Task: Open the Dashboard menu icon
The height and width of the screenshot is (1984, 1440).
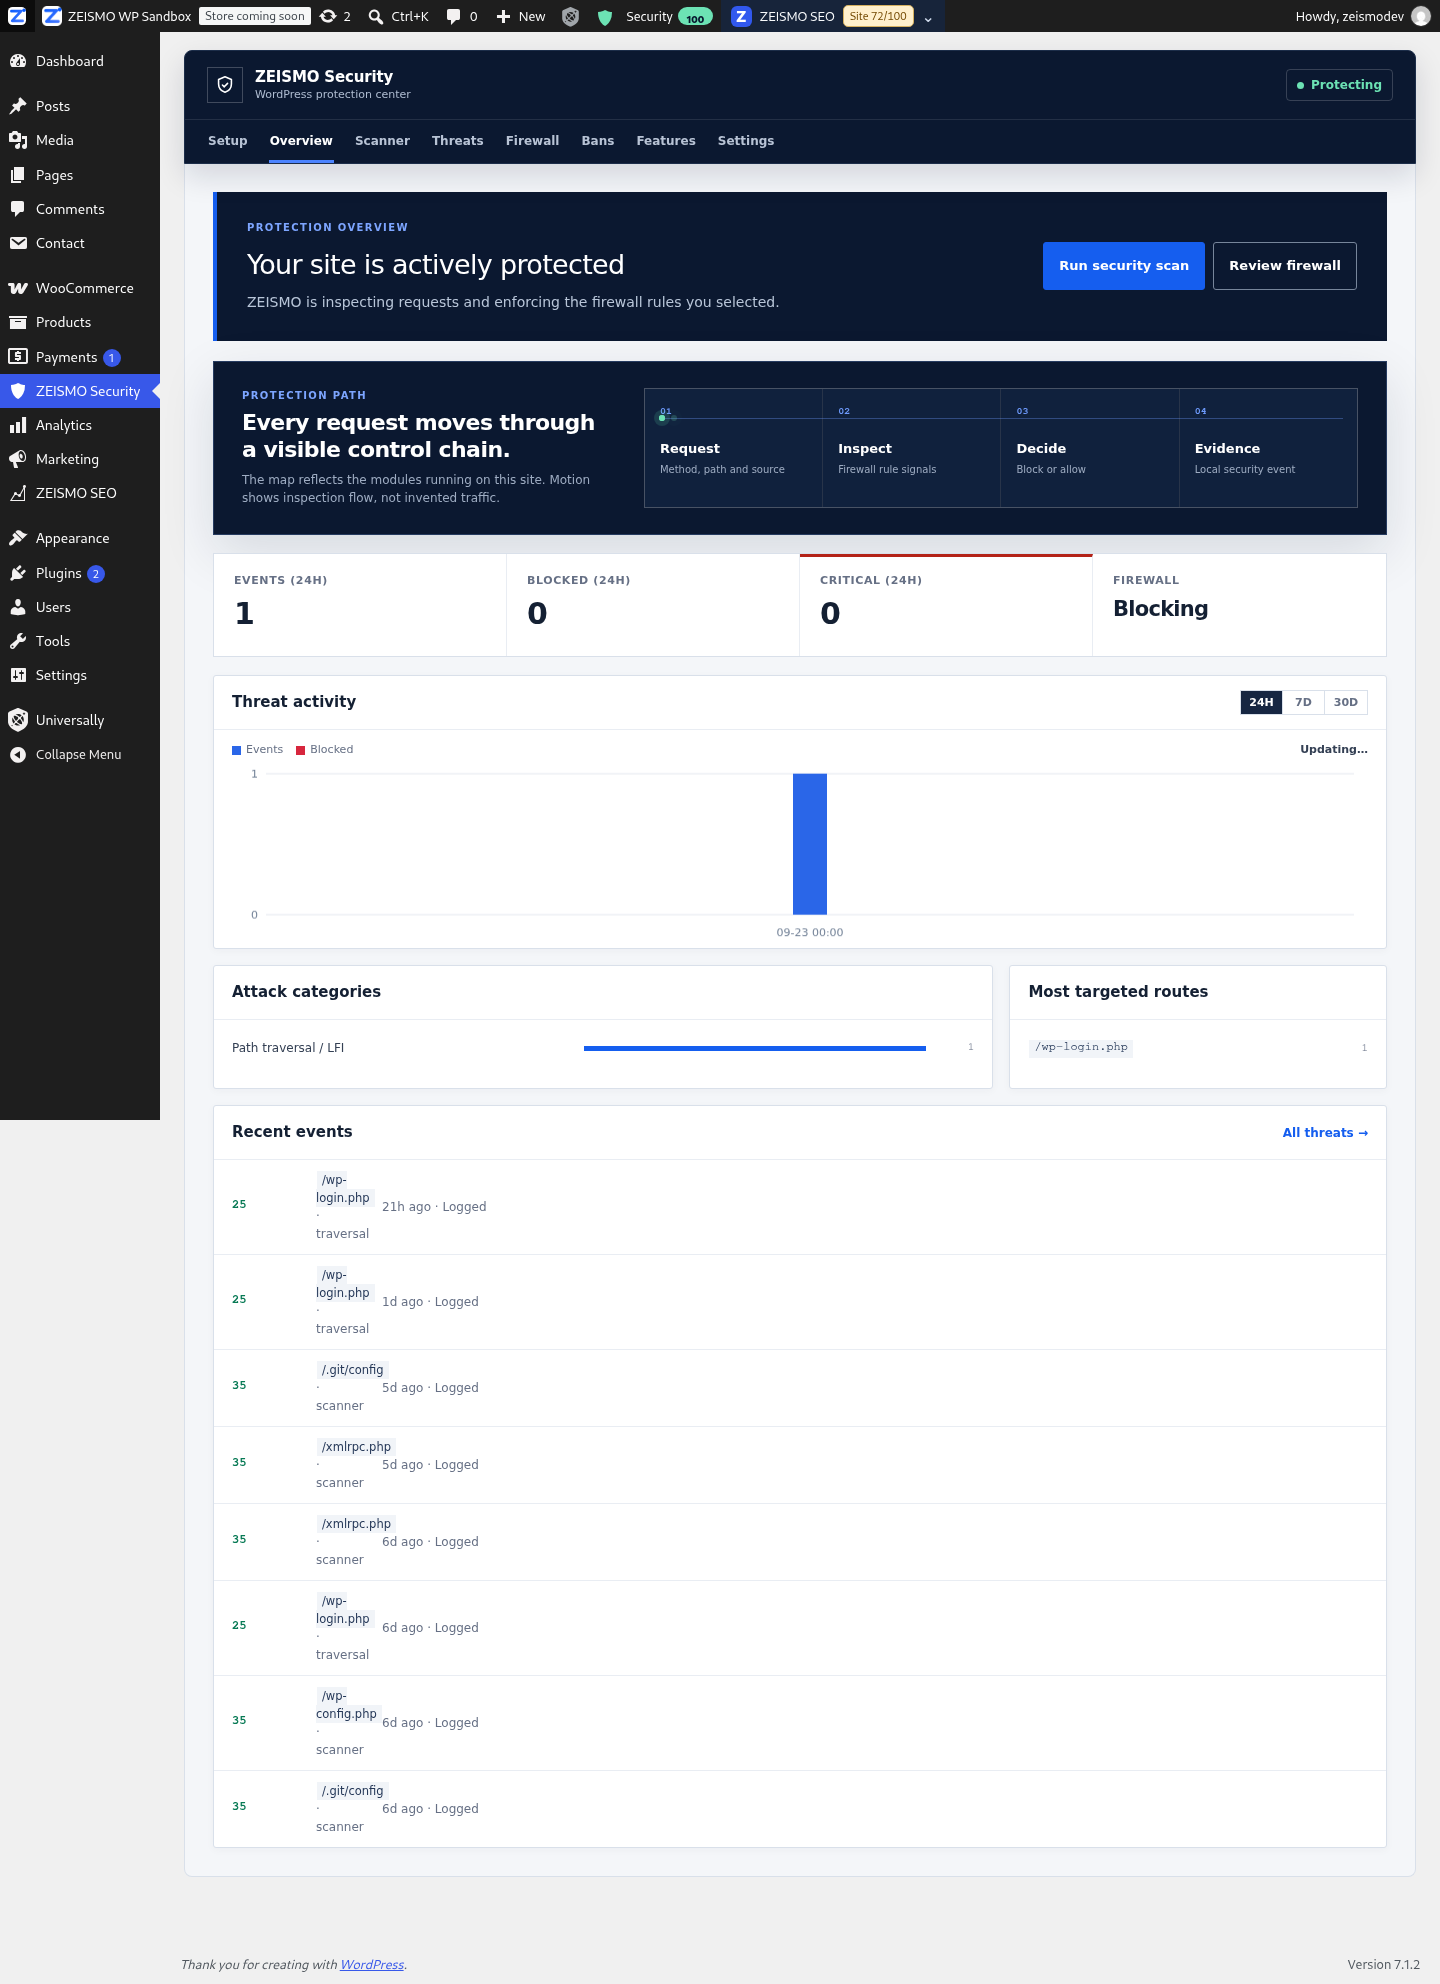Action: coord(18,61)
